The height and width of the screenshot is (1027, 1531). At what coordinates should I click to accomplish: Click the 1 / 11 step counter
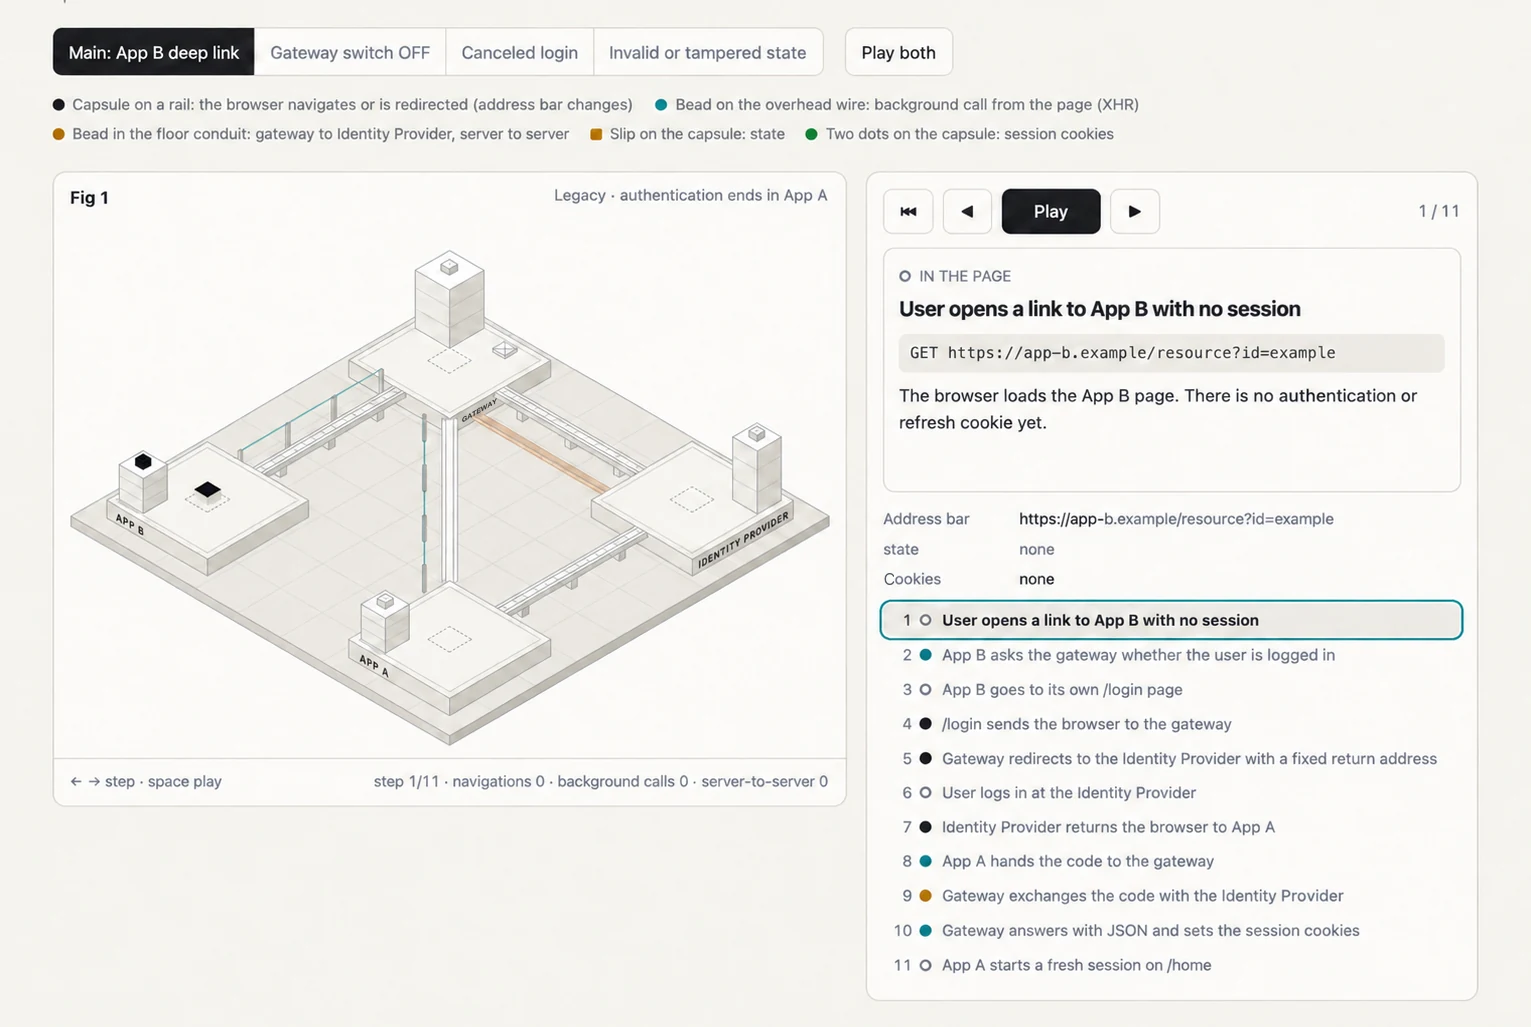click(1438, 211)
